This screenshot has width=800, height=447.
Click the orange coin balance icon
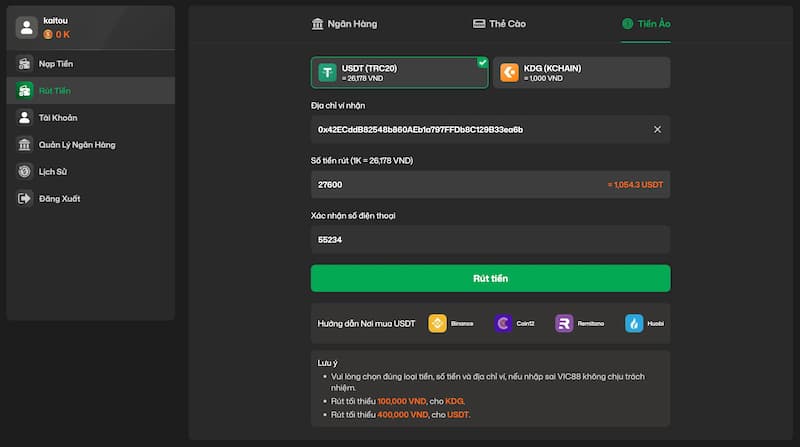click(47, 35)
